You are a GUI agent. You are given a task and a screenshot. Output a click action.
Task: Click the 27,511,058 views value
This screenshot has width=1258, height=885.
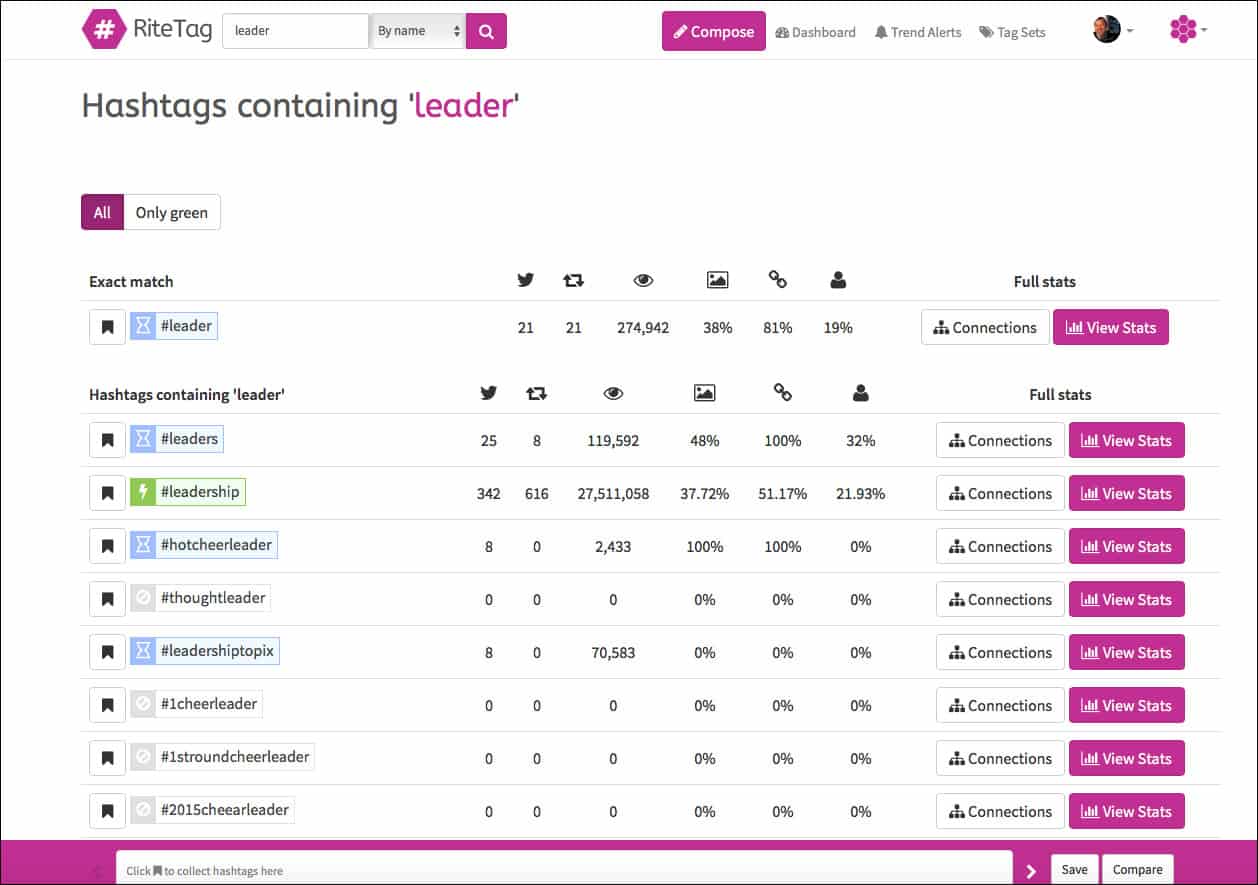[613, 494]
